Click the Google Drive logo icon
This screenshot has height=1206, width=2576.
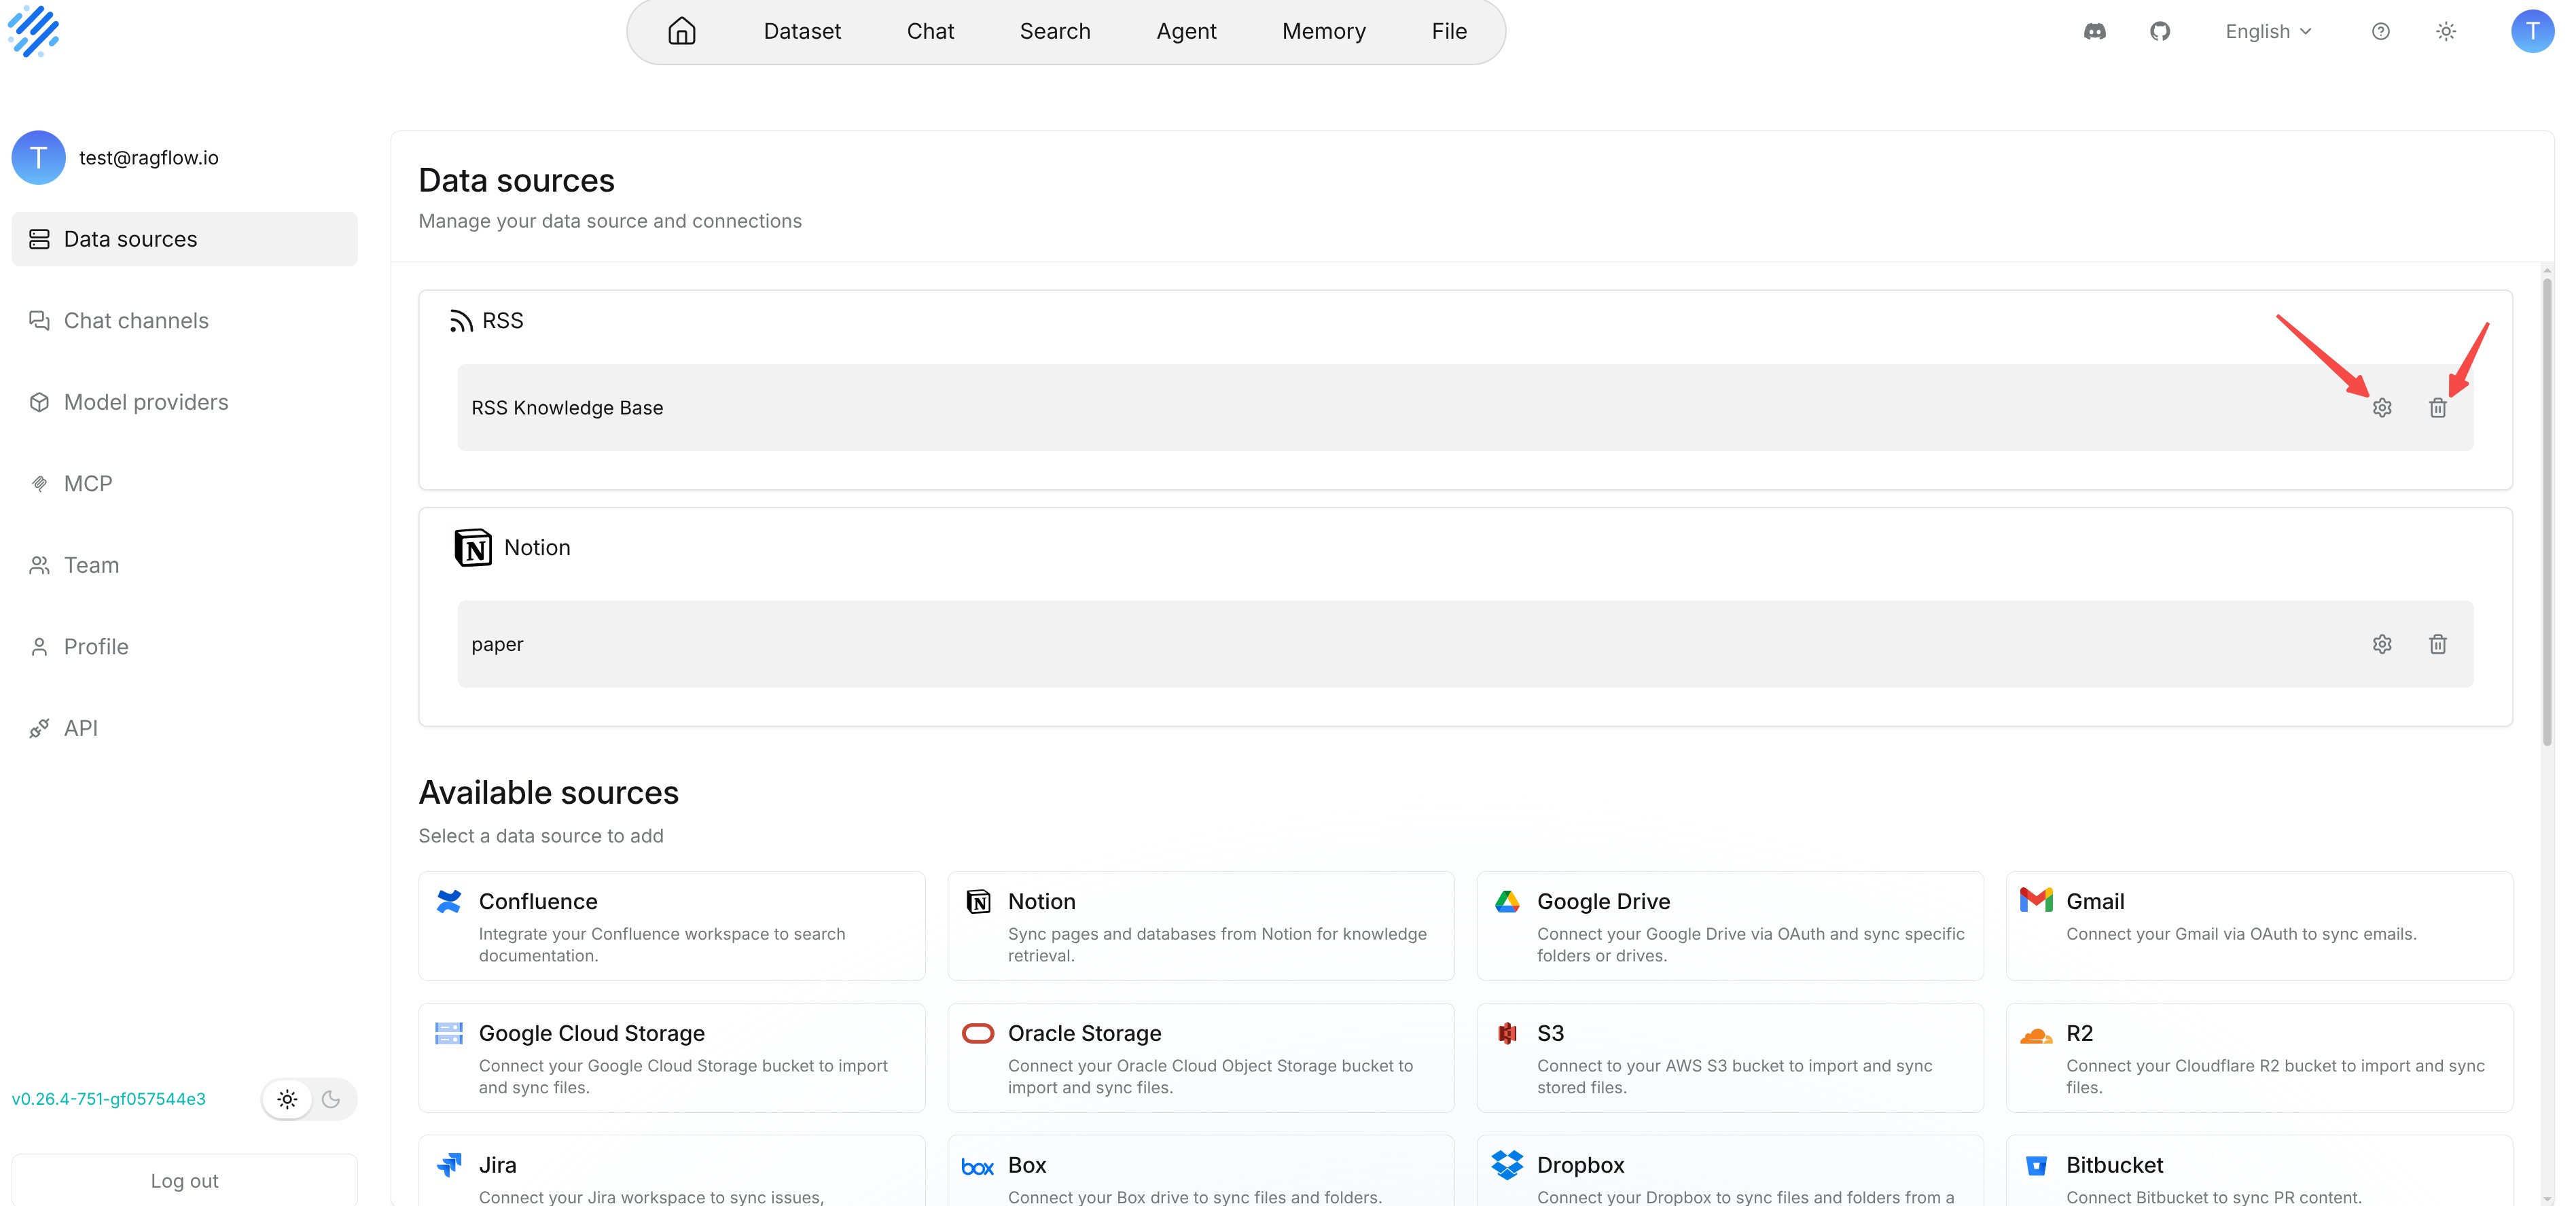pyautogui.click(x=1507, y=901)
